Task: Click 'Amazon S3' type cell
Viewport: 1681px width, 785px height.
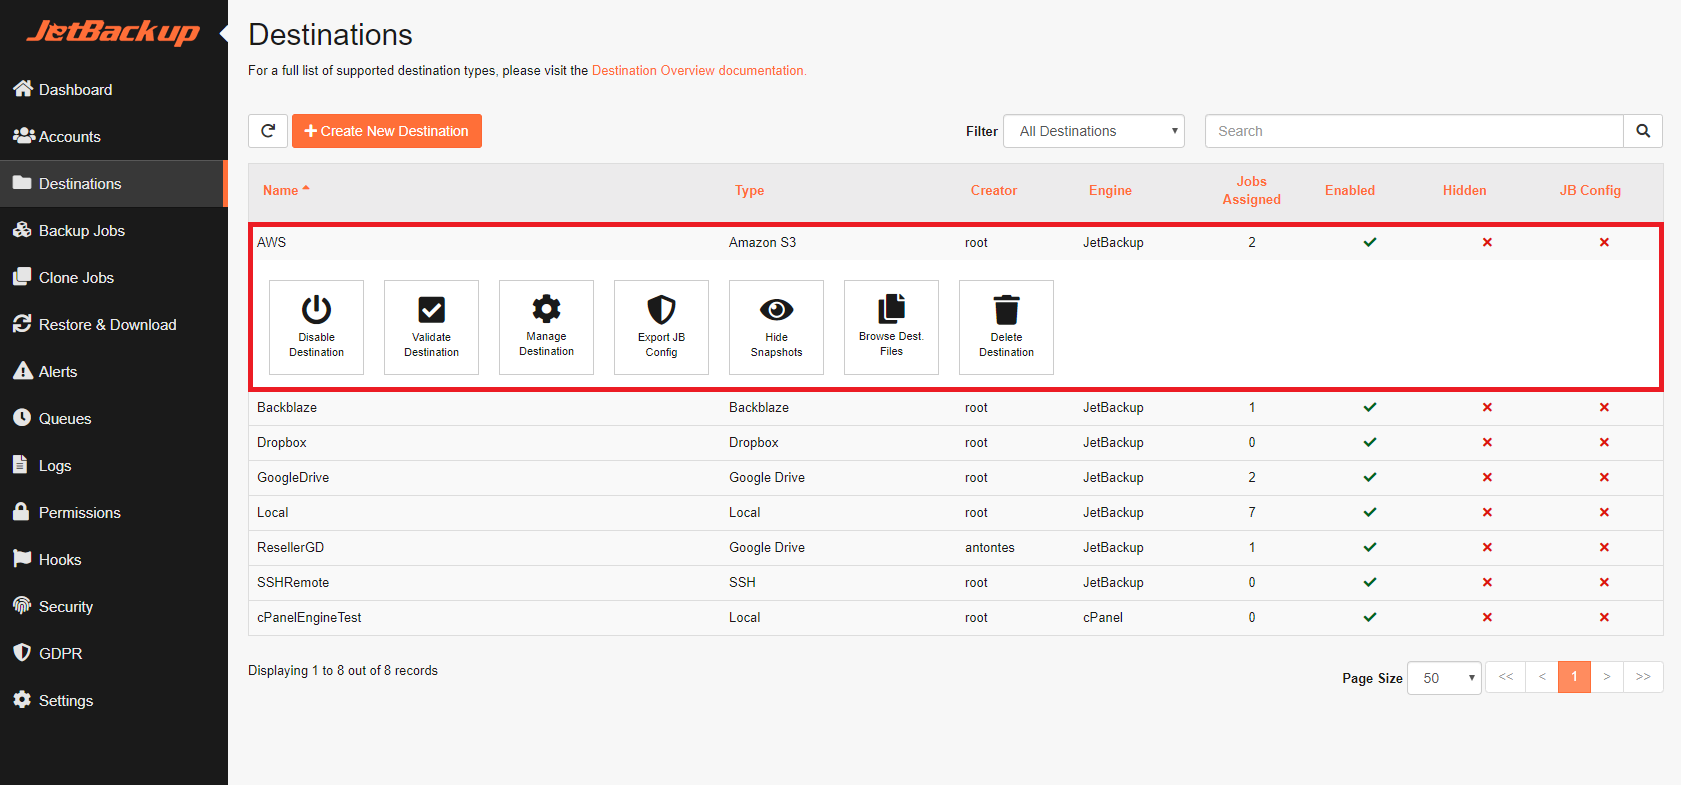Action: click(x=762, y=242)
